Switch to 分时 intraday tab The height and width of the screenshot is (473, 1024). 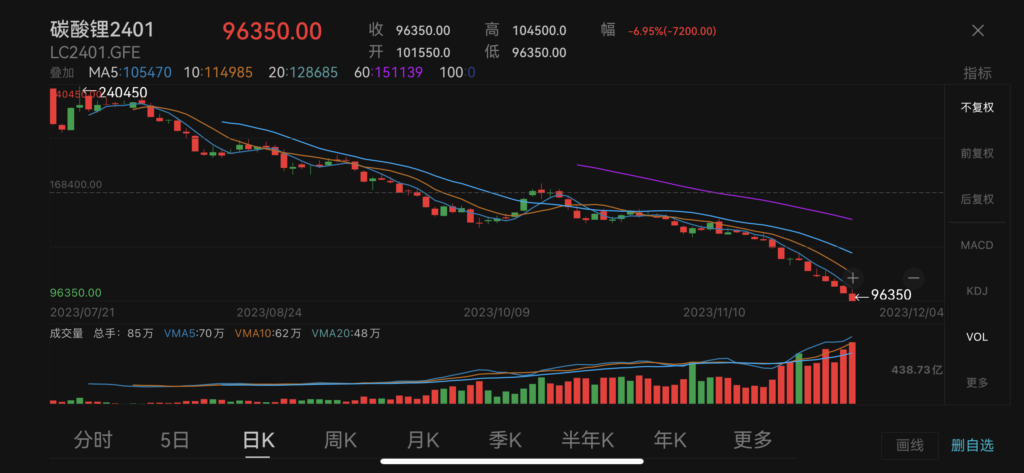click(93, 440)
